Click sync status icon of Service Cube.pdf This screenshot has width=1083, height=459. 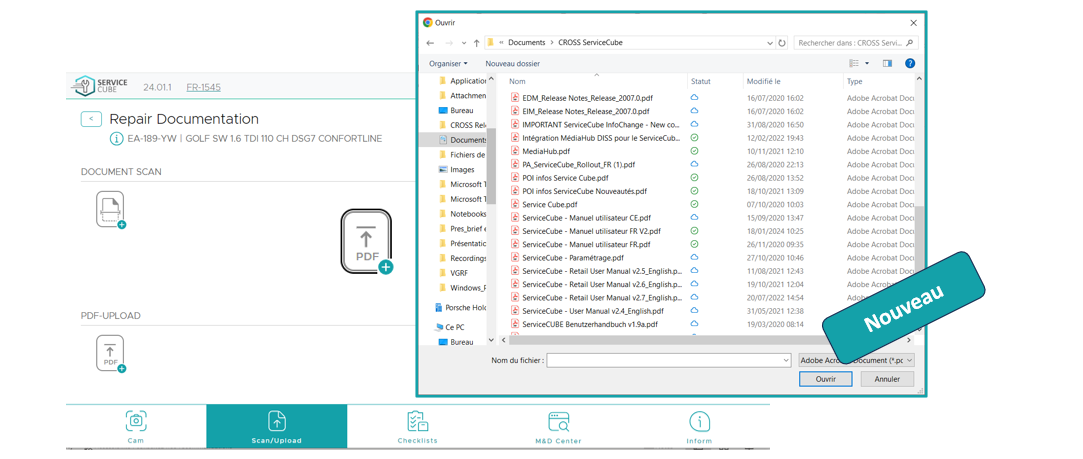coord(694,204)
